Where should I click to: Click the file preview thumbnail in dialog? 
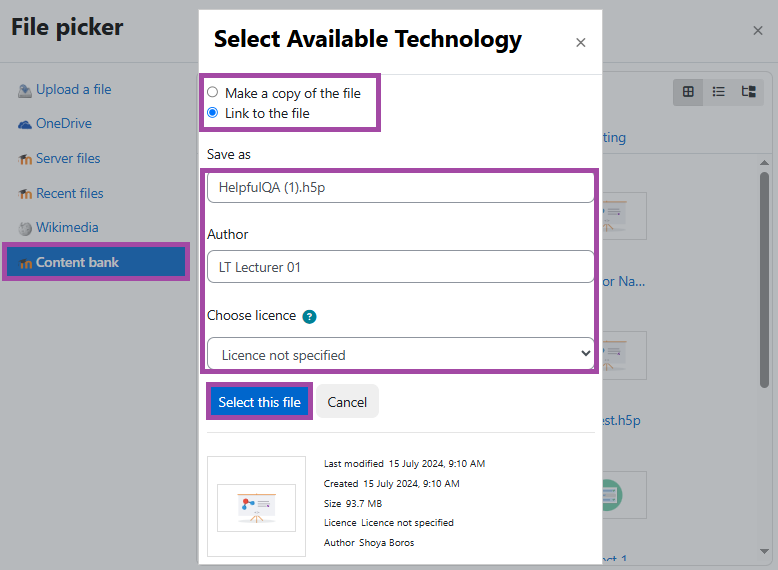coord(257,507)
